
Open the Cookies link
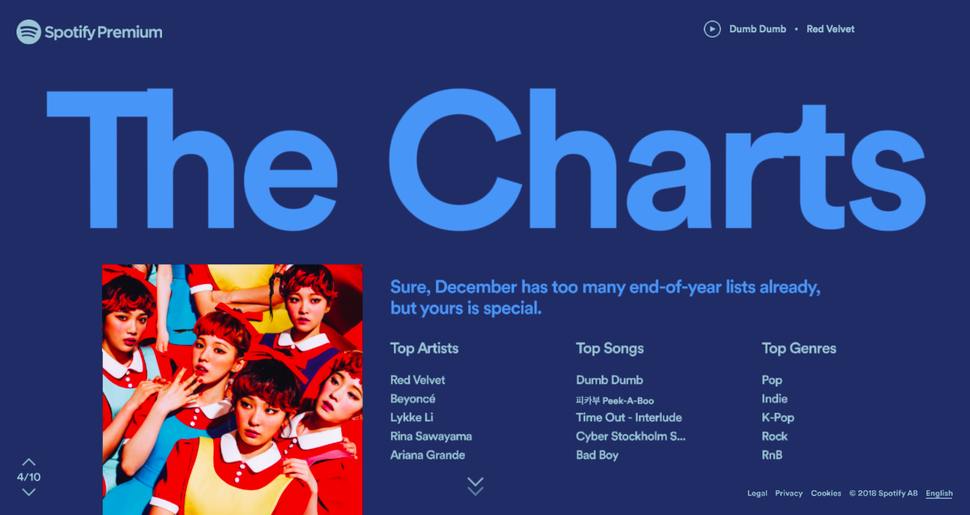click(x=826, y=493)
